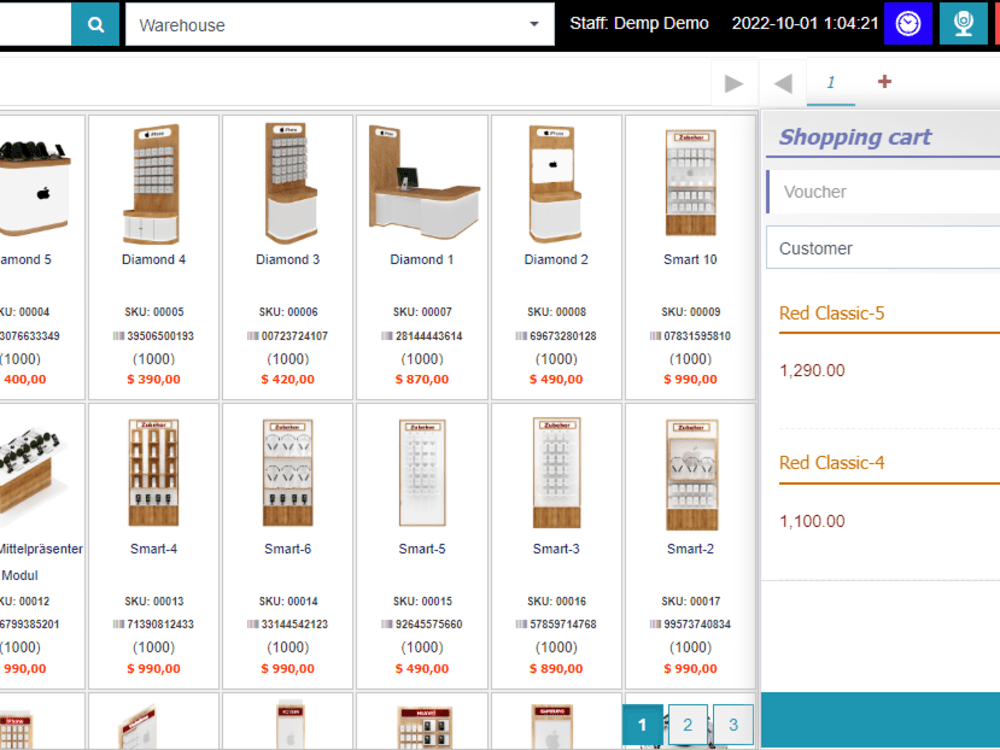
Task: Click the $ 390,00 price of Diamond 4
Action: pos(154,379)
